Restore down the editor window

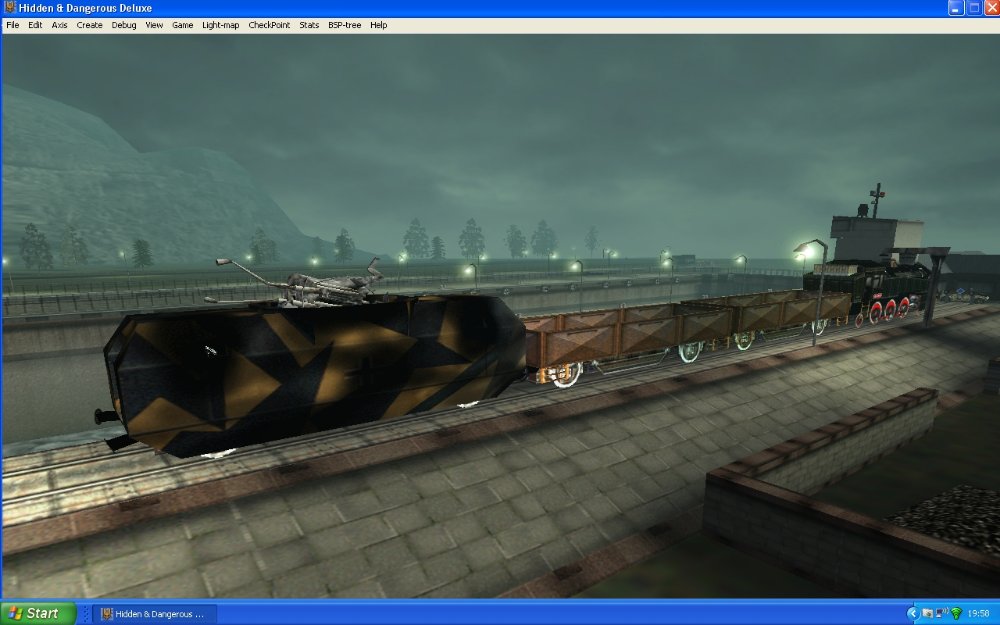pyautogui.click(x=974, y=8)
